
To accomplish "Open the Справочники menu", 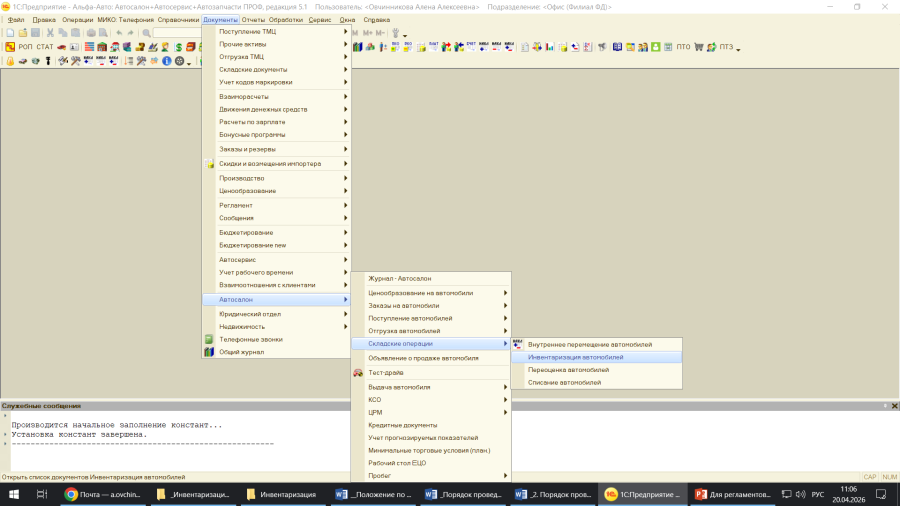I will point(179,20).
